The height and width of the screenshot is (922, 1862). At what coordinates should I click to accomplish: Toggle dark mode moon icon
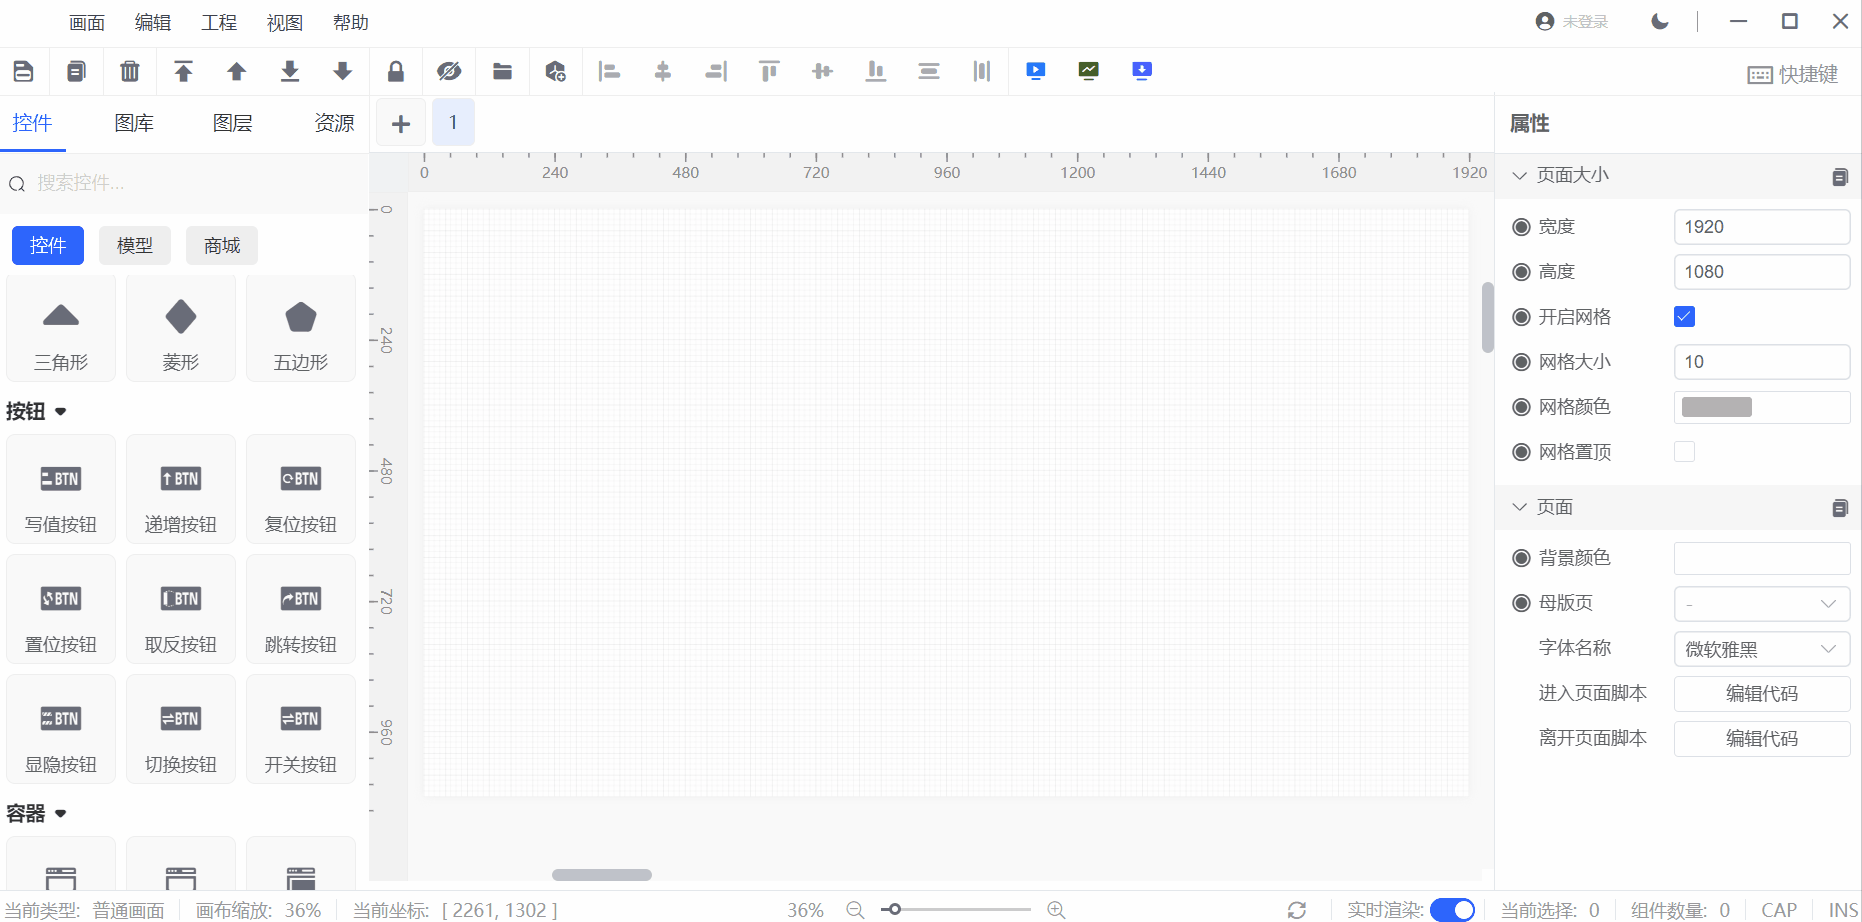(x=1660, y=22)
